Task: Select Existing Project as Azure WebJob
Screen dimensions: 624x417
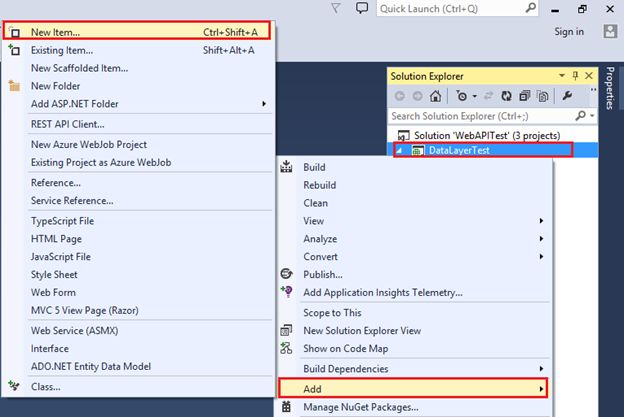Action: point(137,162)
